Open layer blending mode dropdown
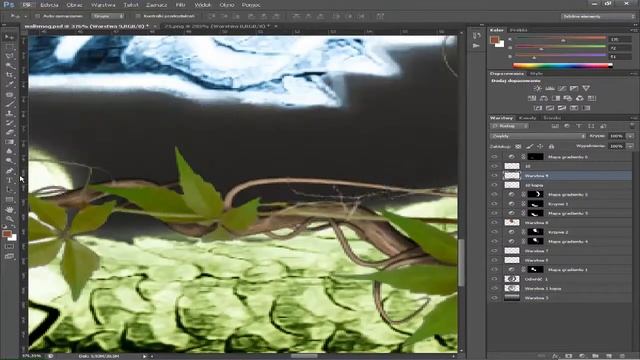This screenshot has width=640, height=360. click(x=538, y=136)
